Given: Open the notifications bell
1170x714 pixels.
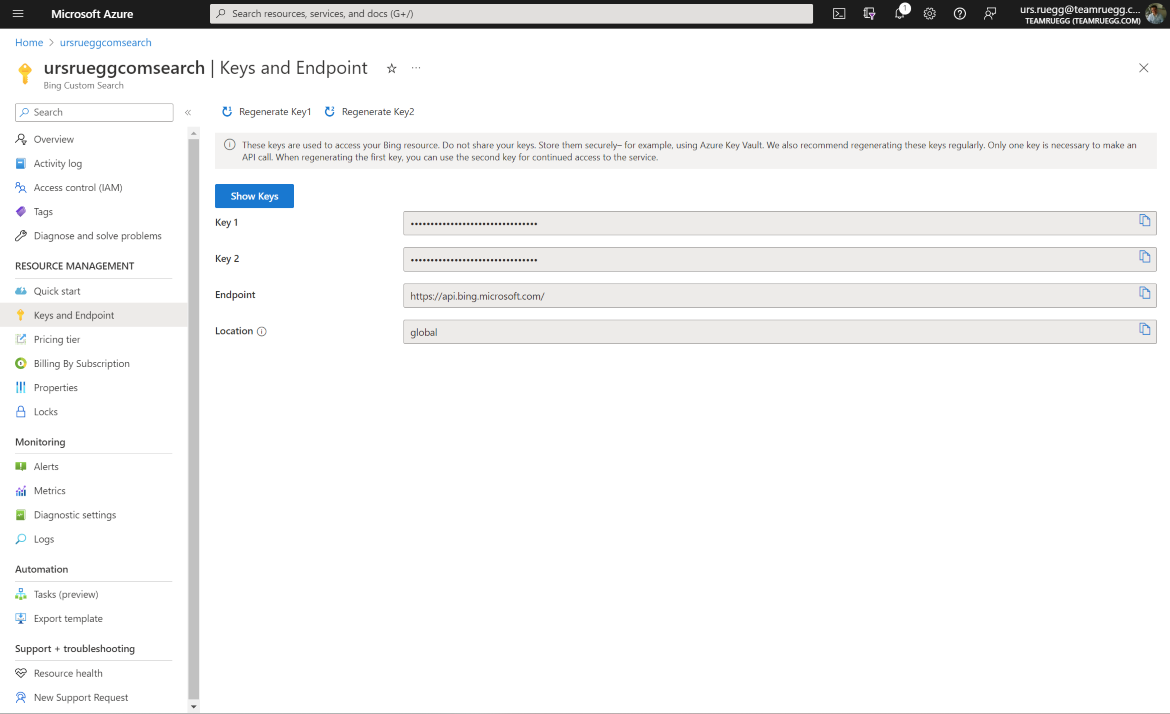Looking at the screenshot, I should click(900, 13).
